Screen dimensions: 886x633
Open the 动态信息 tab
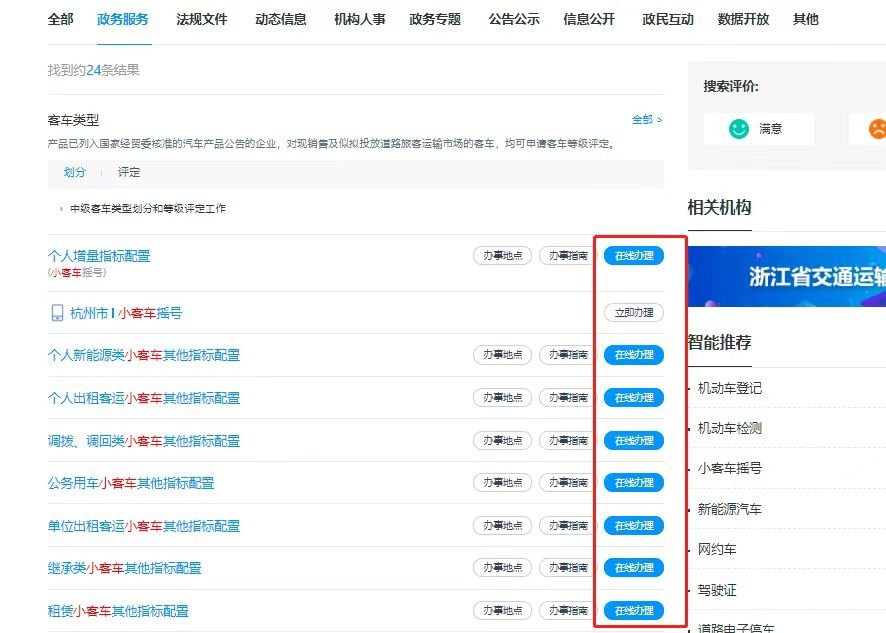(x=281, y=19)
